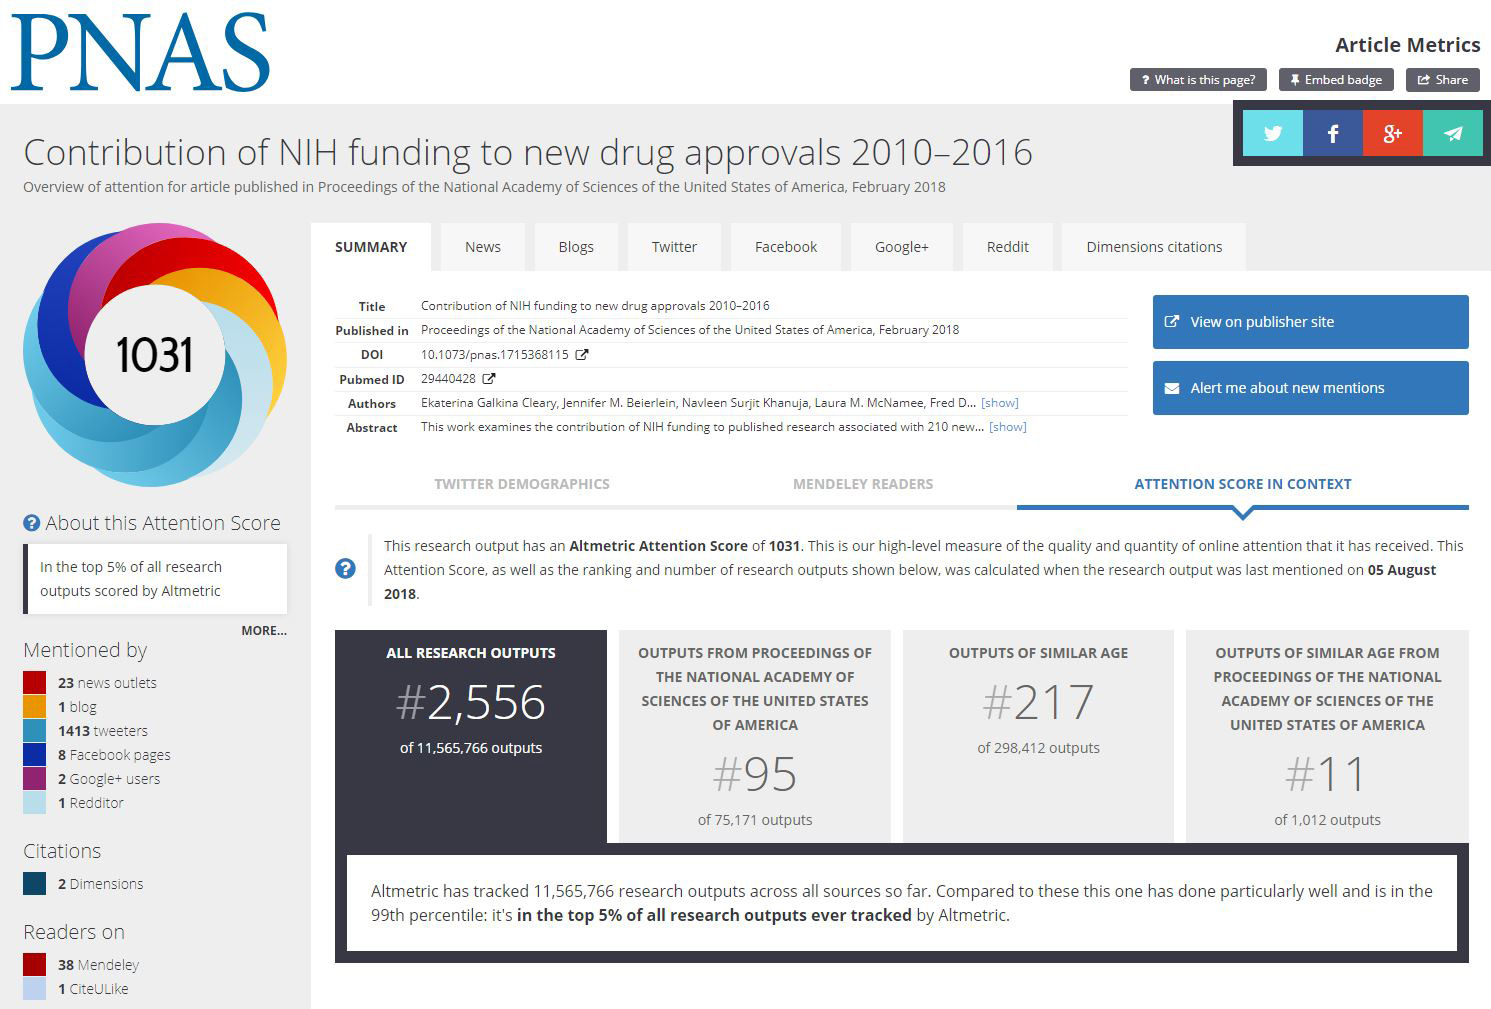
Task: Share via Google+ icon
Action: click(1393, 134)
